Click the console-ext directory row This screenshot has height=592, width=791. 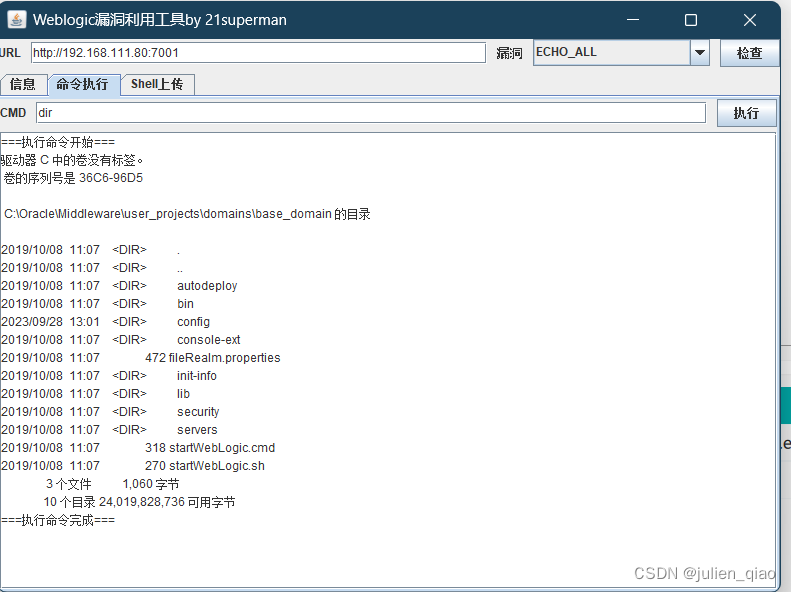click(x=121, y=340)
